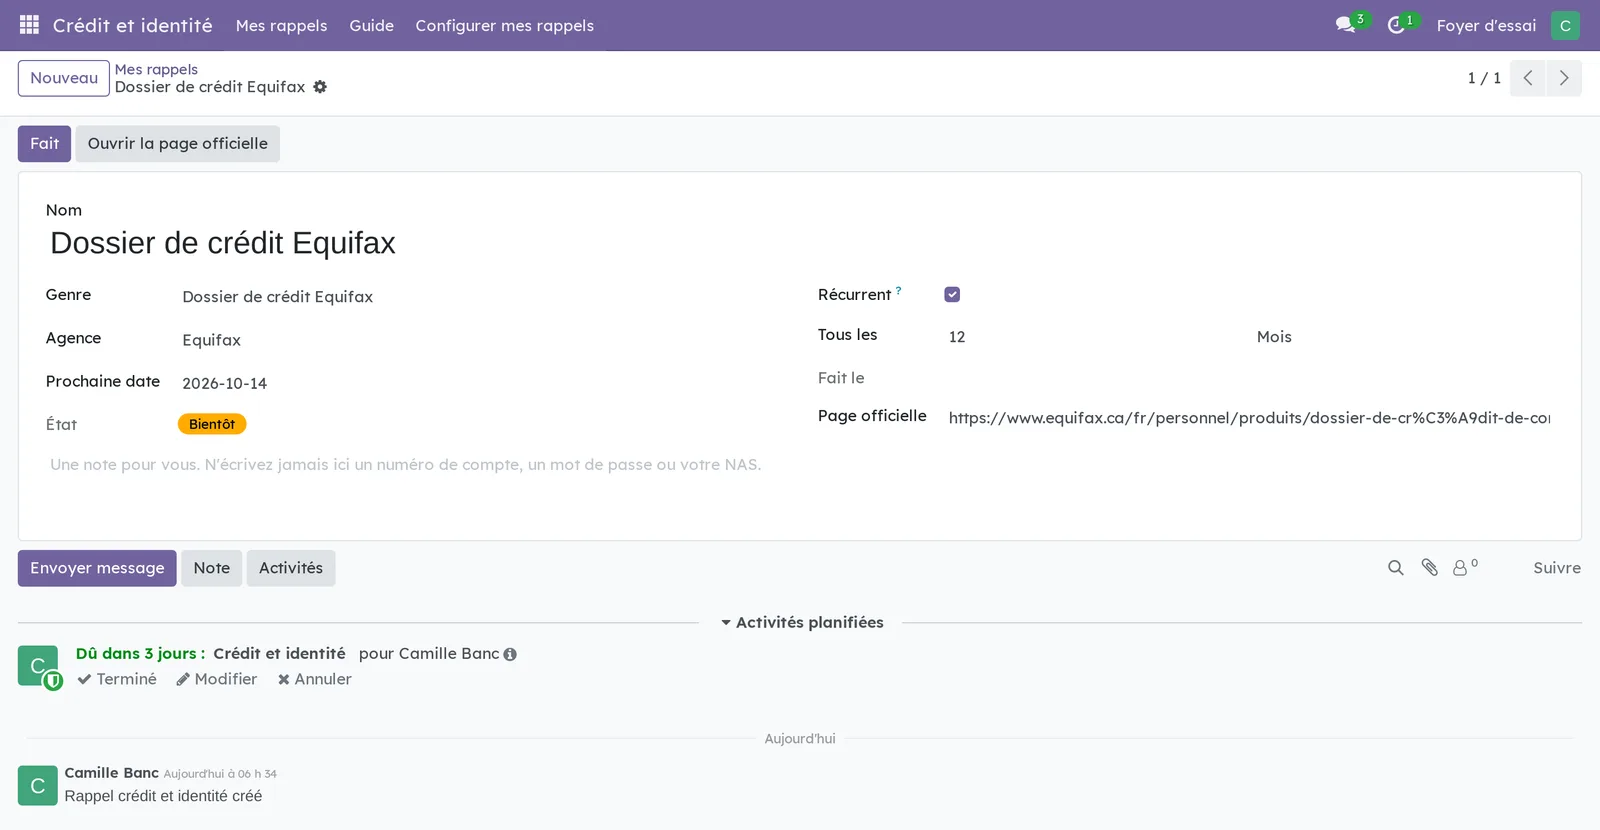Open the apps grid menu icon
The height and width of the screenshot is (830, 1600).
[x=29, y=25]
